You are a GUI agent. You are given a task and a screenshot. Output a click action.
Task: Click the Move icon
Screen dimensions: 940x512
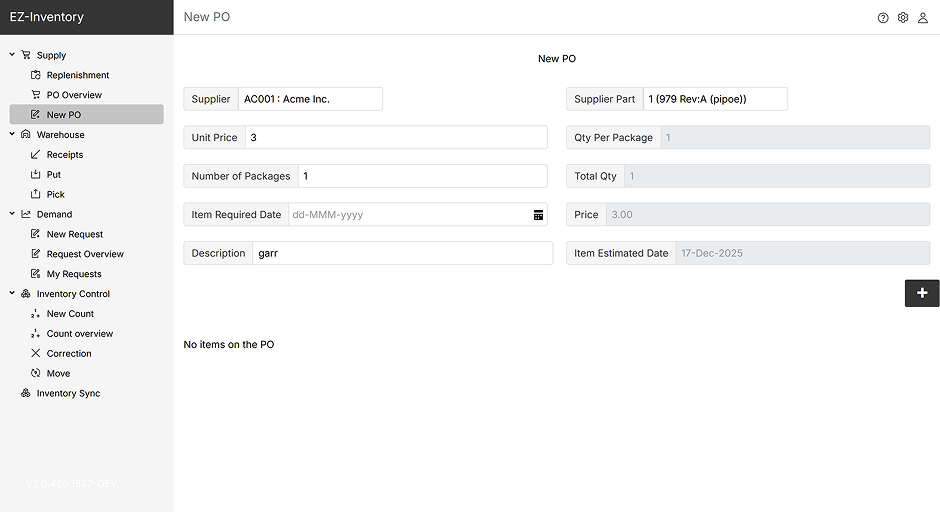coord(35,373)
